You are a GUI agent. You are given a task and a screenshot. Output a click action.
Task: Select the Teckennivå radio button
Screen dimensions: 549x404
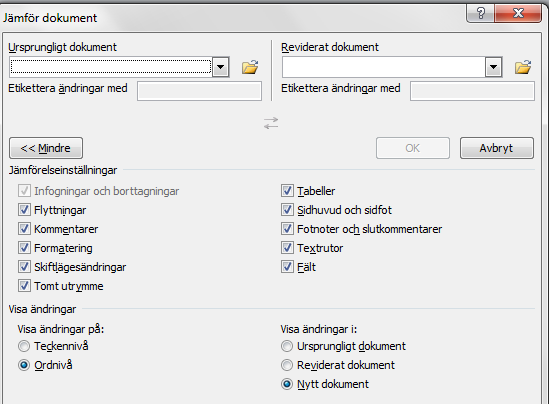point(24,346)
